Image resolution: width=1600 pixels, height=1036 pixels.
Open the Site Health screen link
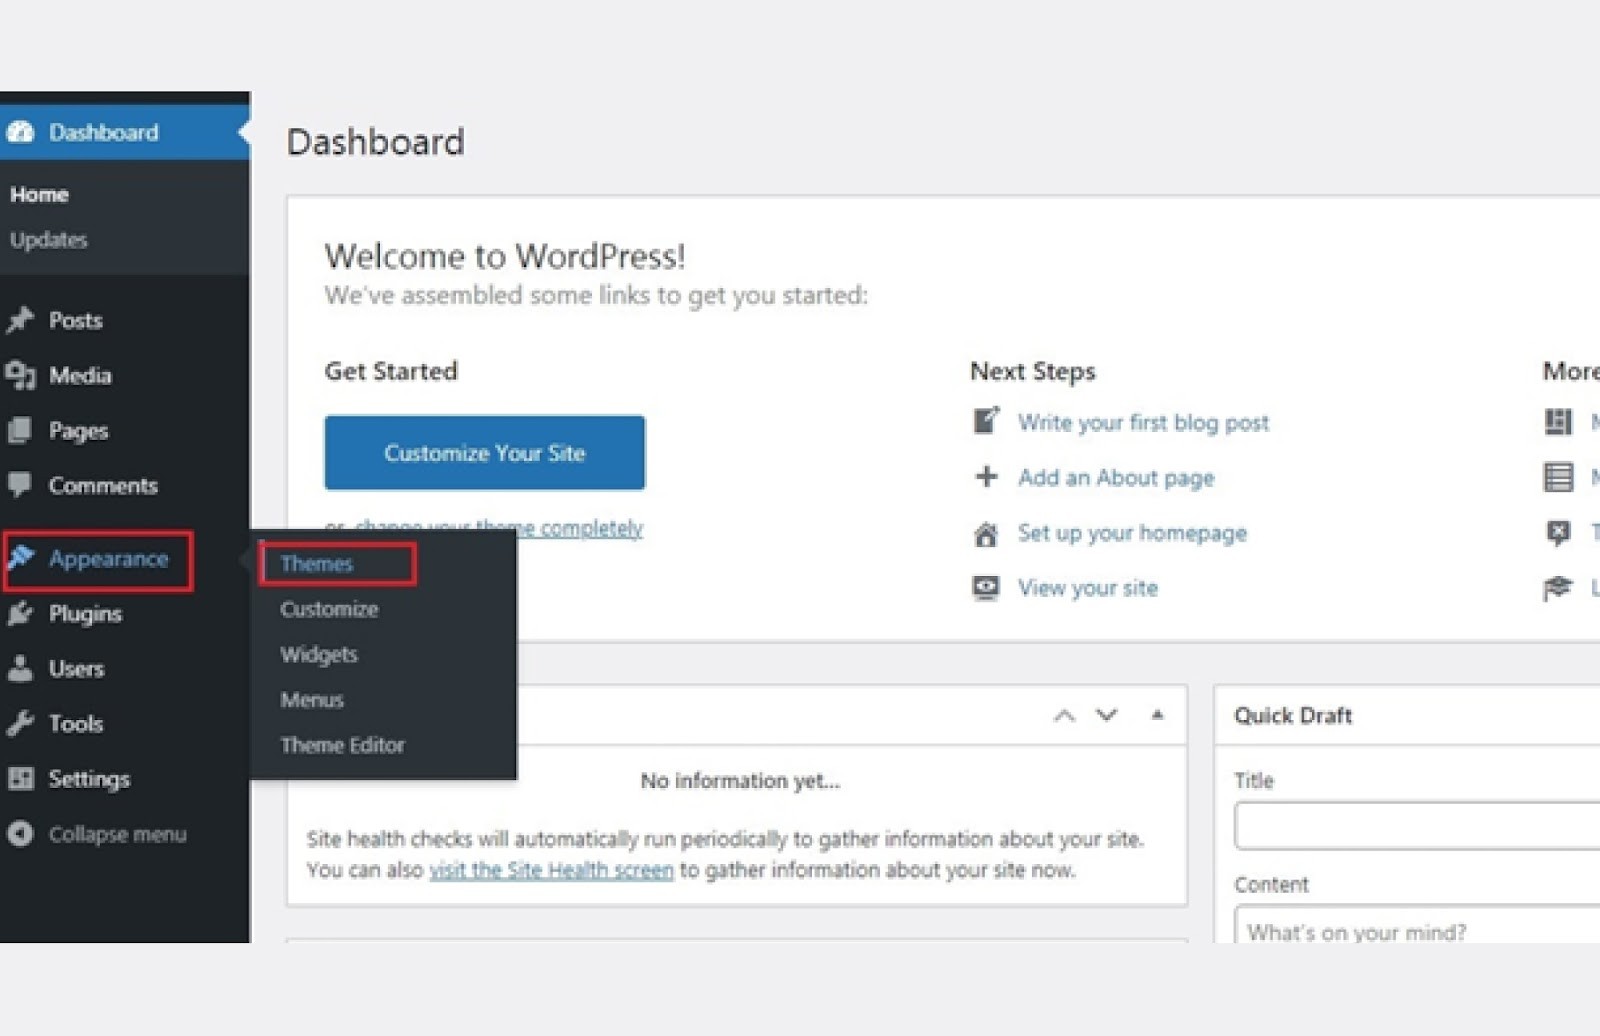[551, 870]
